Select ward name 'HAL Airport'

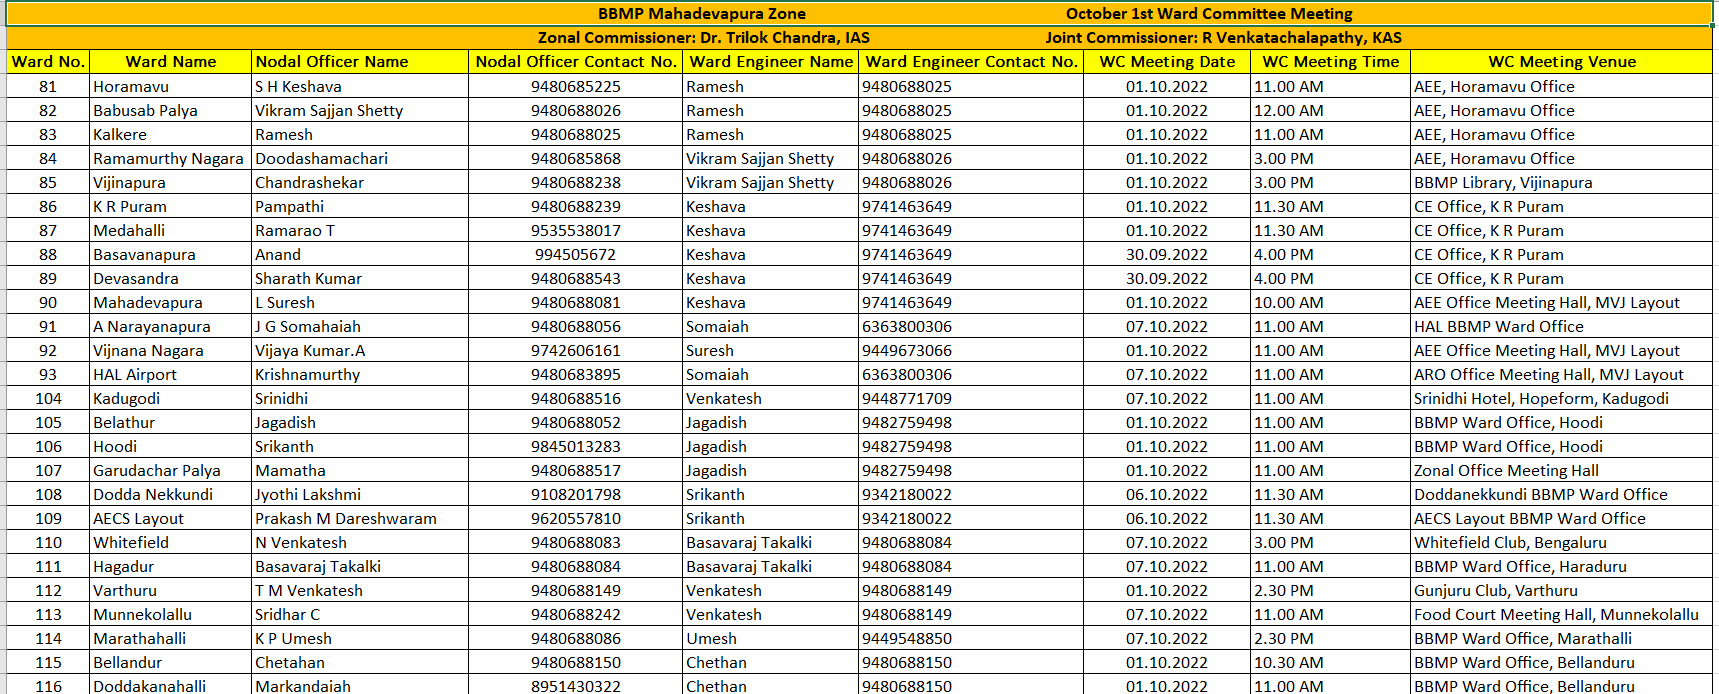click(171, 375)
